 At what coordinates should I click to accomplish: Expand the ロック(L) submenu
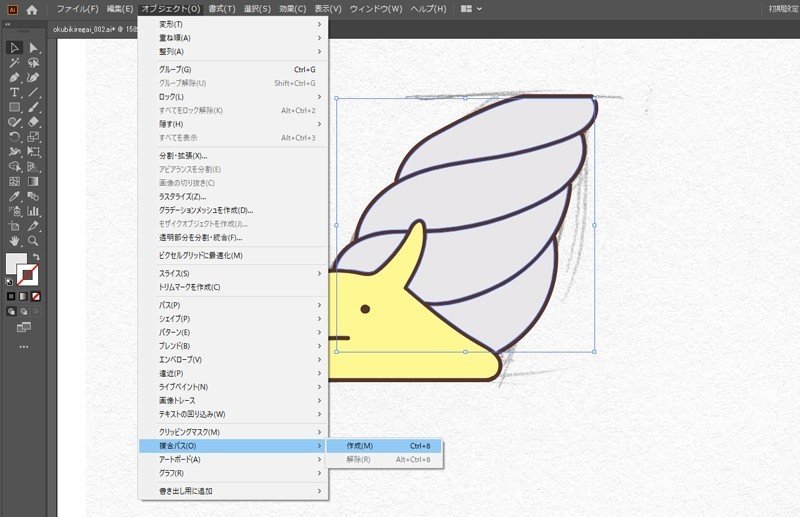coord(234,96)
